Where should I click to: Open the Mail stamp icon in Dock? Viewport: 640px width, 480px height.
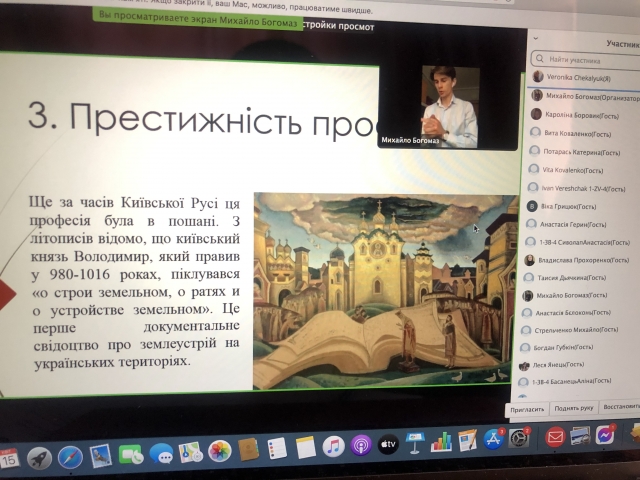100,456
